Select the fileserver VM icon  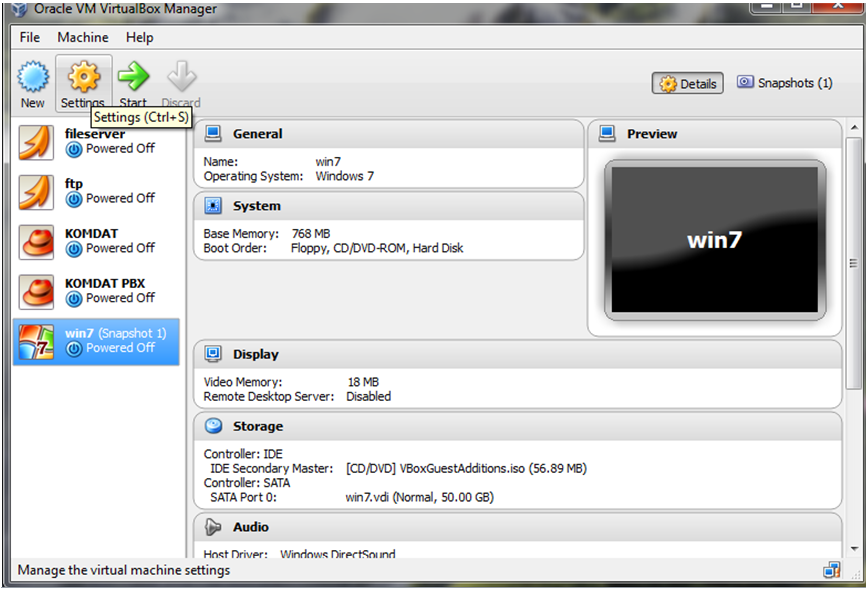click(x=36, y=142)
